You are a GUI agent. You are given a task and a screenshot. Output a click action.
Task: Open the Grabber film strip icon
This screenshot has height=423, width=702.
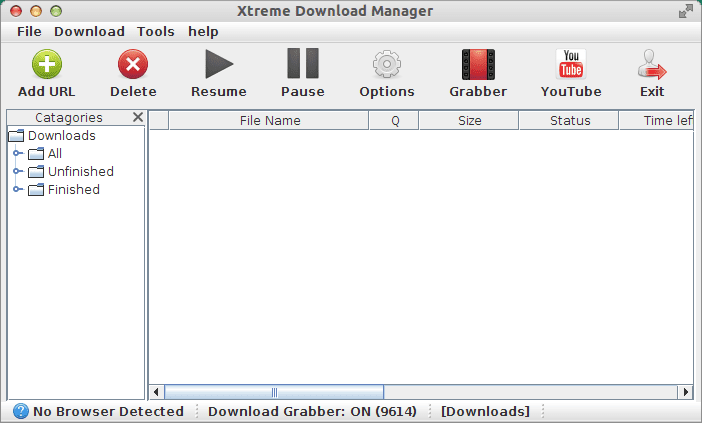click(478, 64)
